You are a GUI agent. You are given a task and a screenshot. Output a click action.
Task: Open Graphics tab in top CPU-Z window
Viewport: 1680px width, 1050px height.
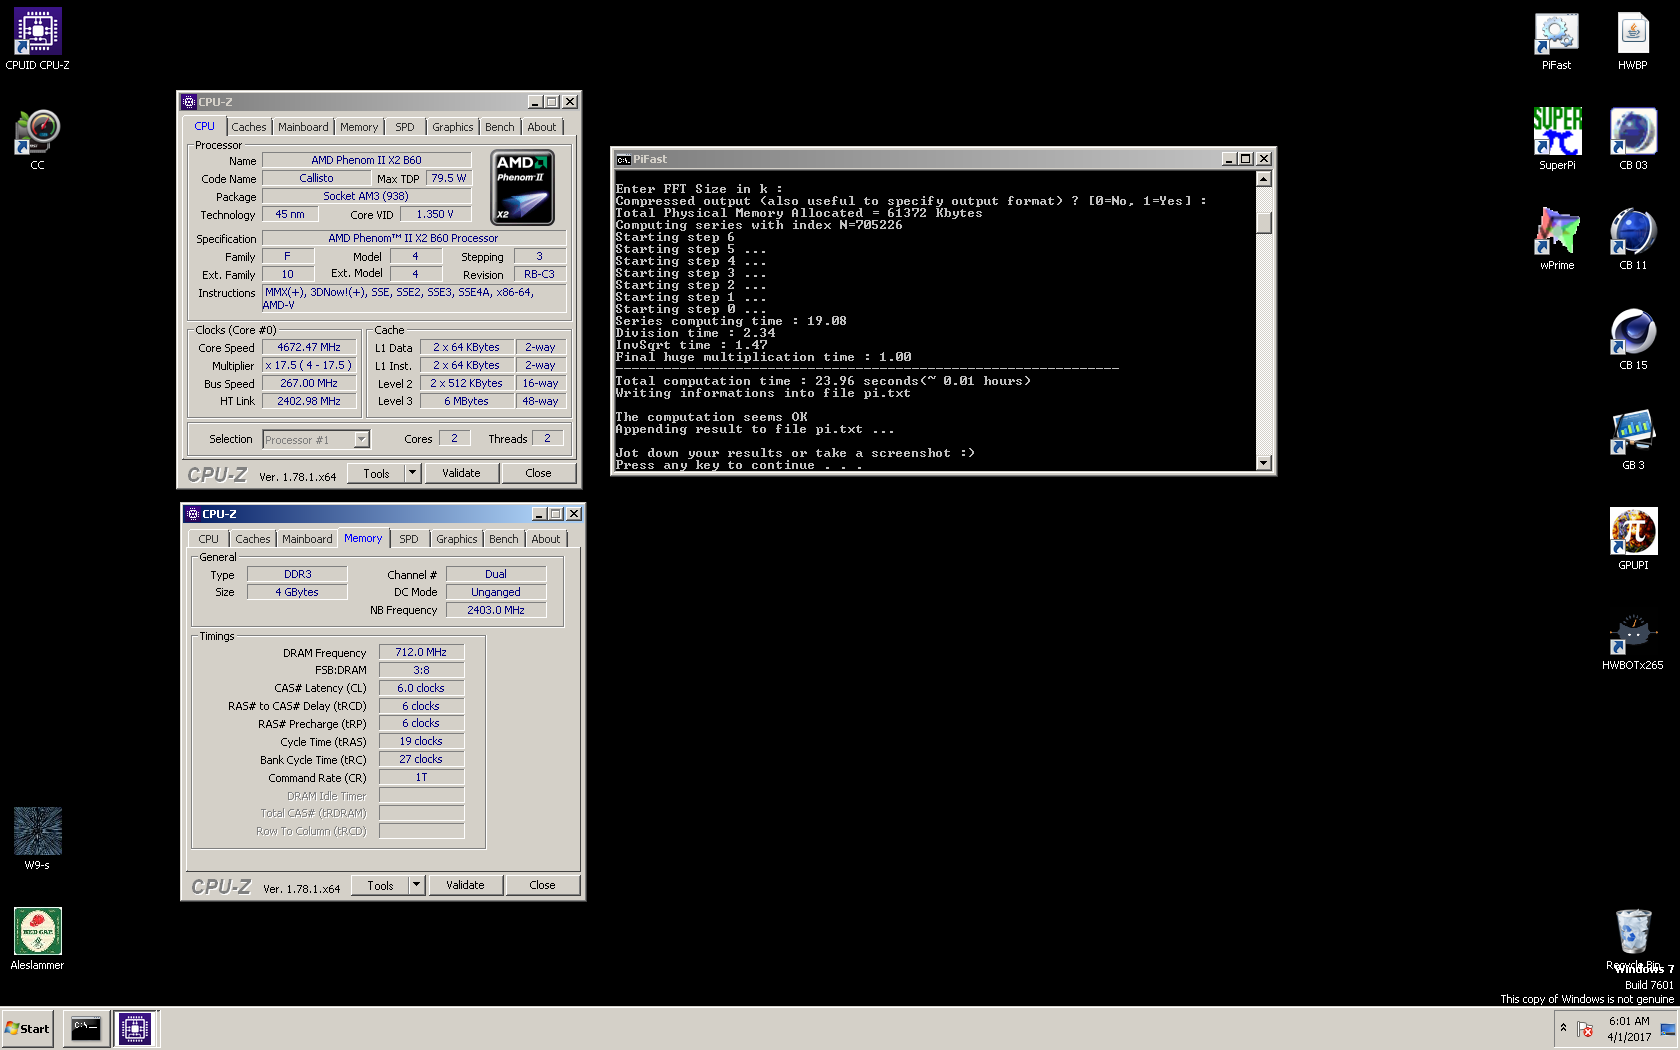(x=453, y=127)
